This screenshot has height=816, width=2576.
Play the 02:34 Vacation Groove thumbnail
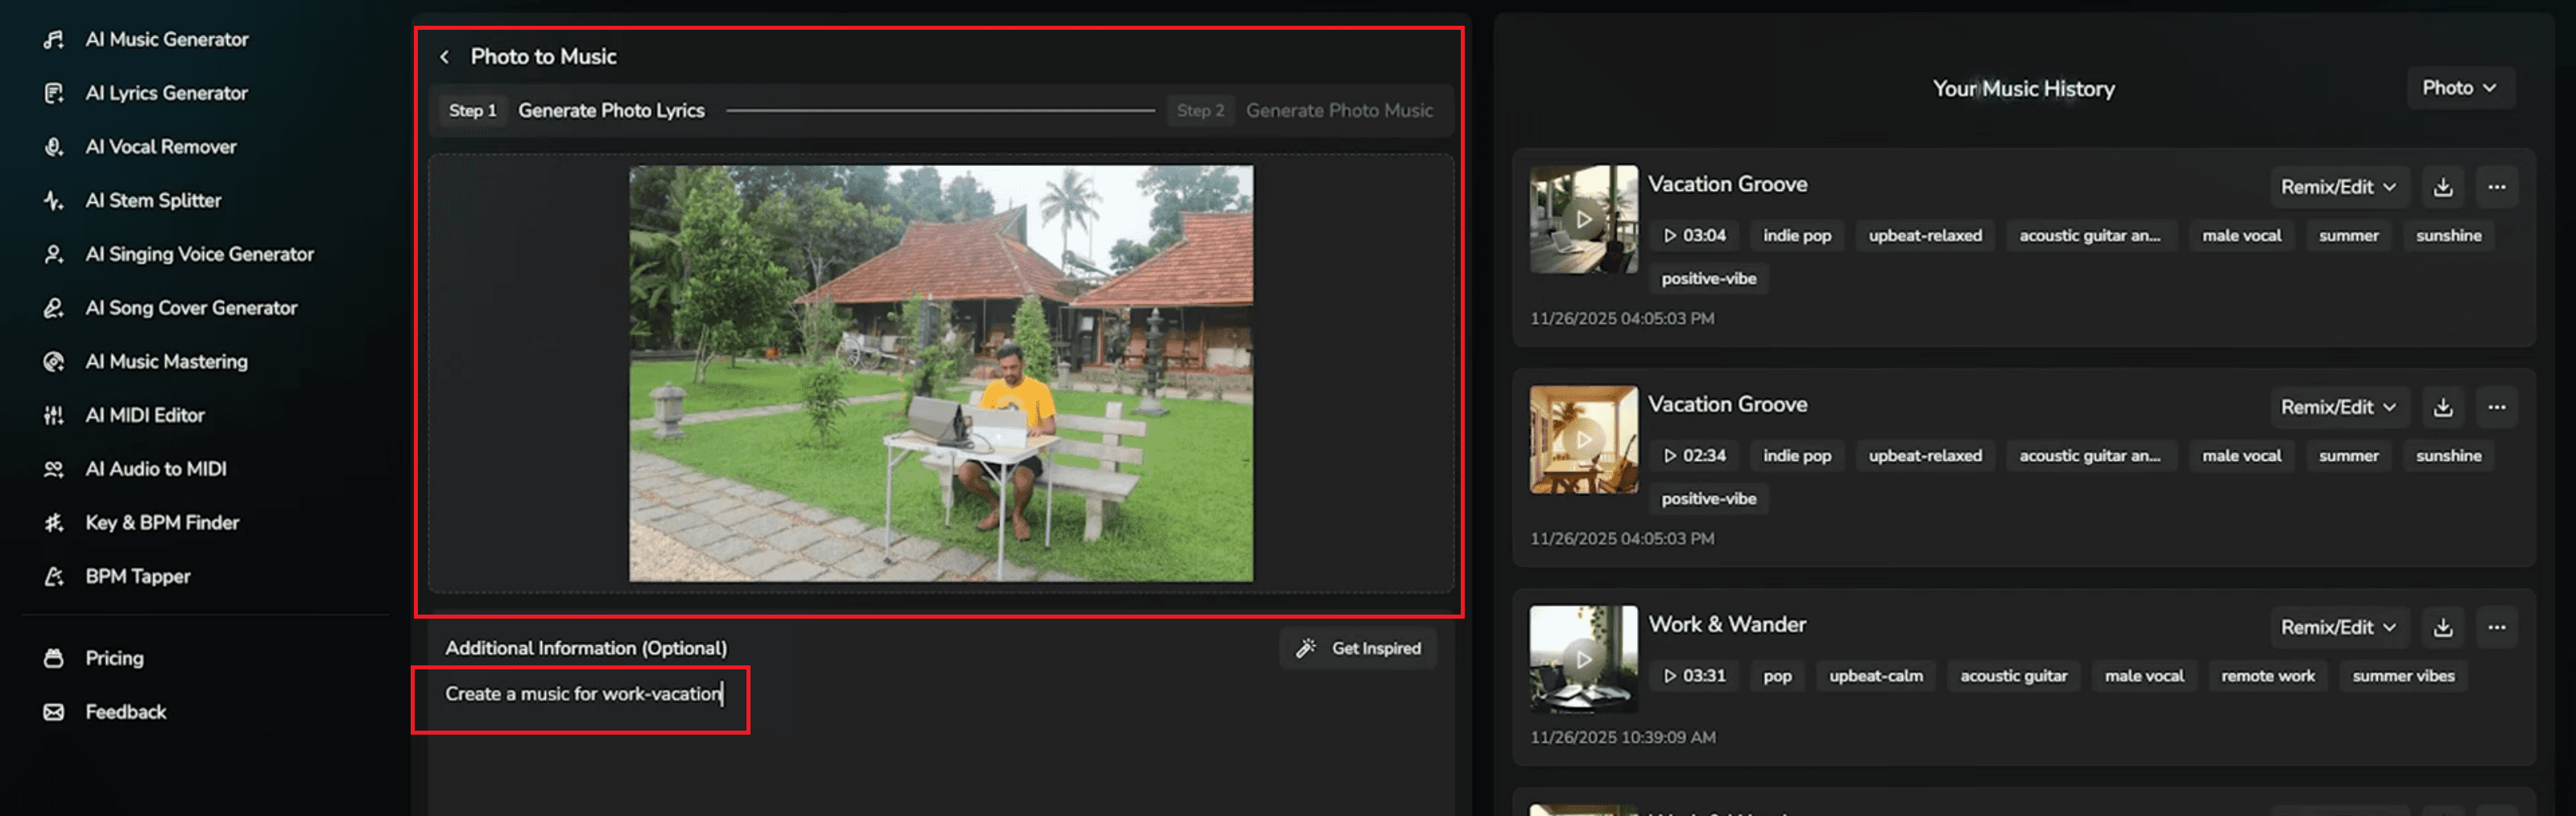point(1584,439)
